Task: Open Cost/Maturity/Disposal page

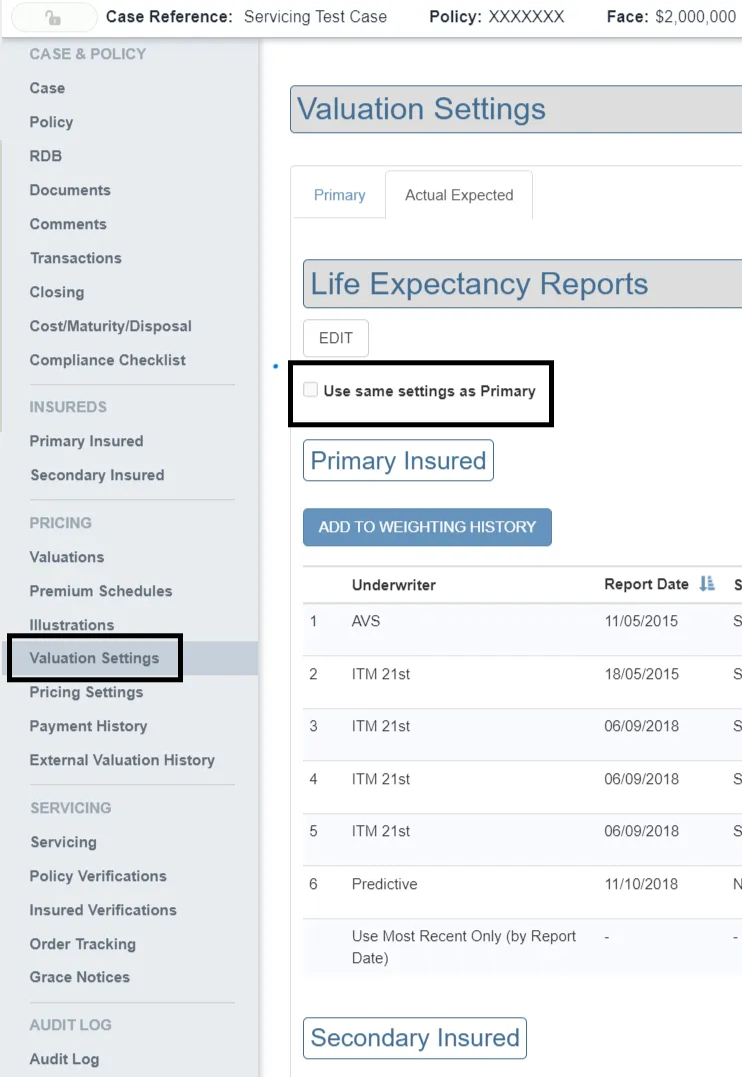Action: [110, 326]
